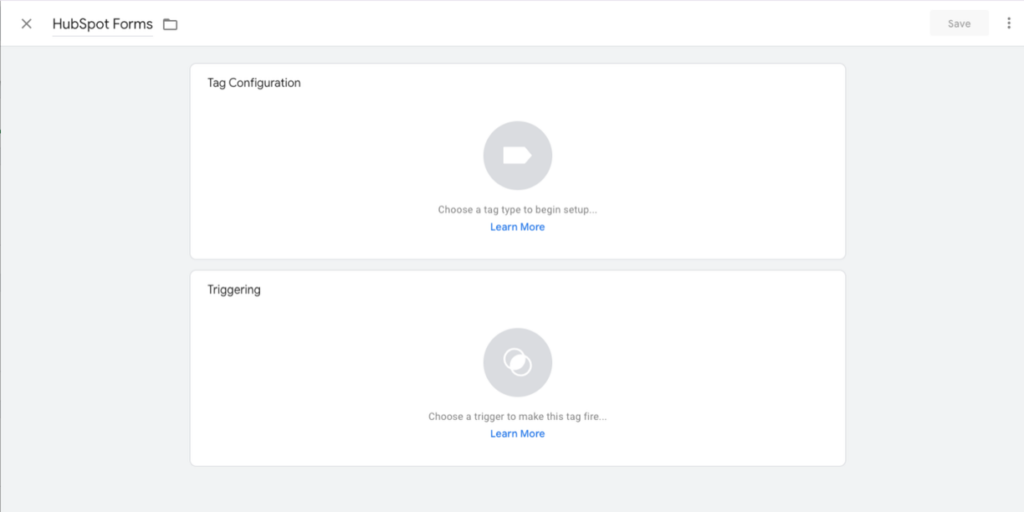The width and height of the screenshot is (1024, 512).
Task: Click 'Choose a trigger to make this tag fire' text
Action: [x=517, y=417]
